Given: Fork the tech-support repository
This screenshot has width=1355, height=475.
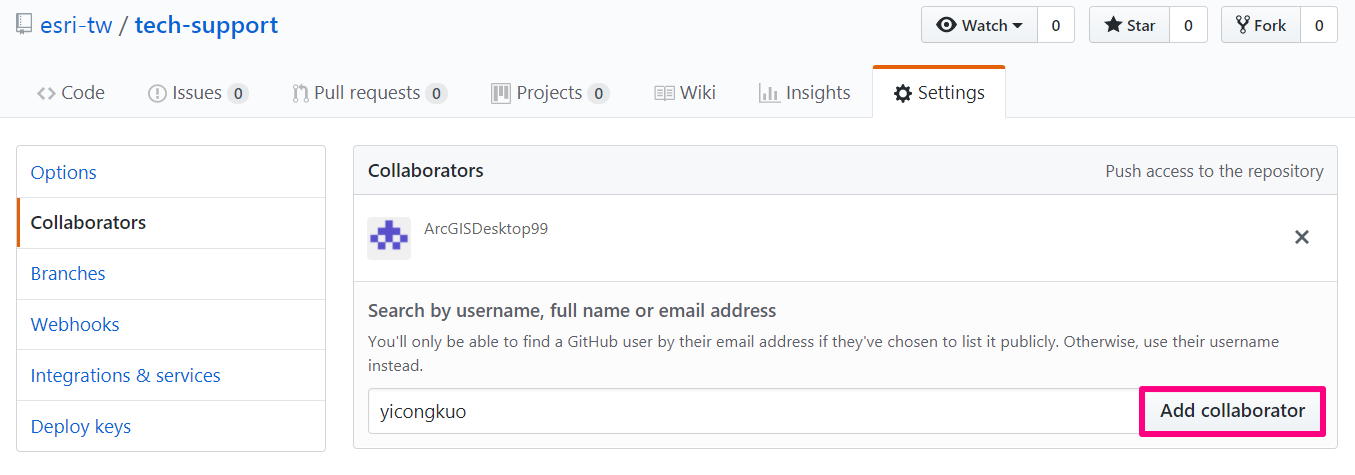Looking at the screenshot, I should [x=1260, y=26].
